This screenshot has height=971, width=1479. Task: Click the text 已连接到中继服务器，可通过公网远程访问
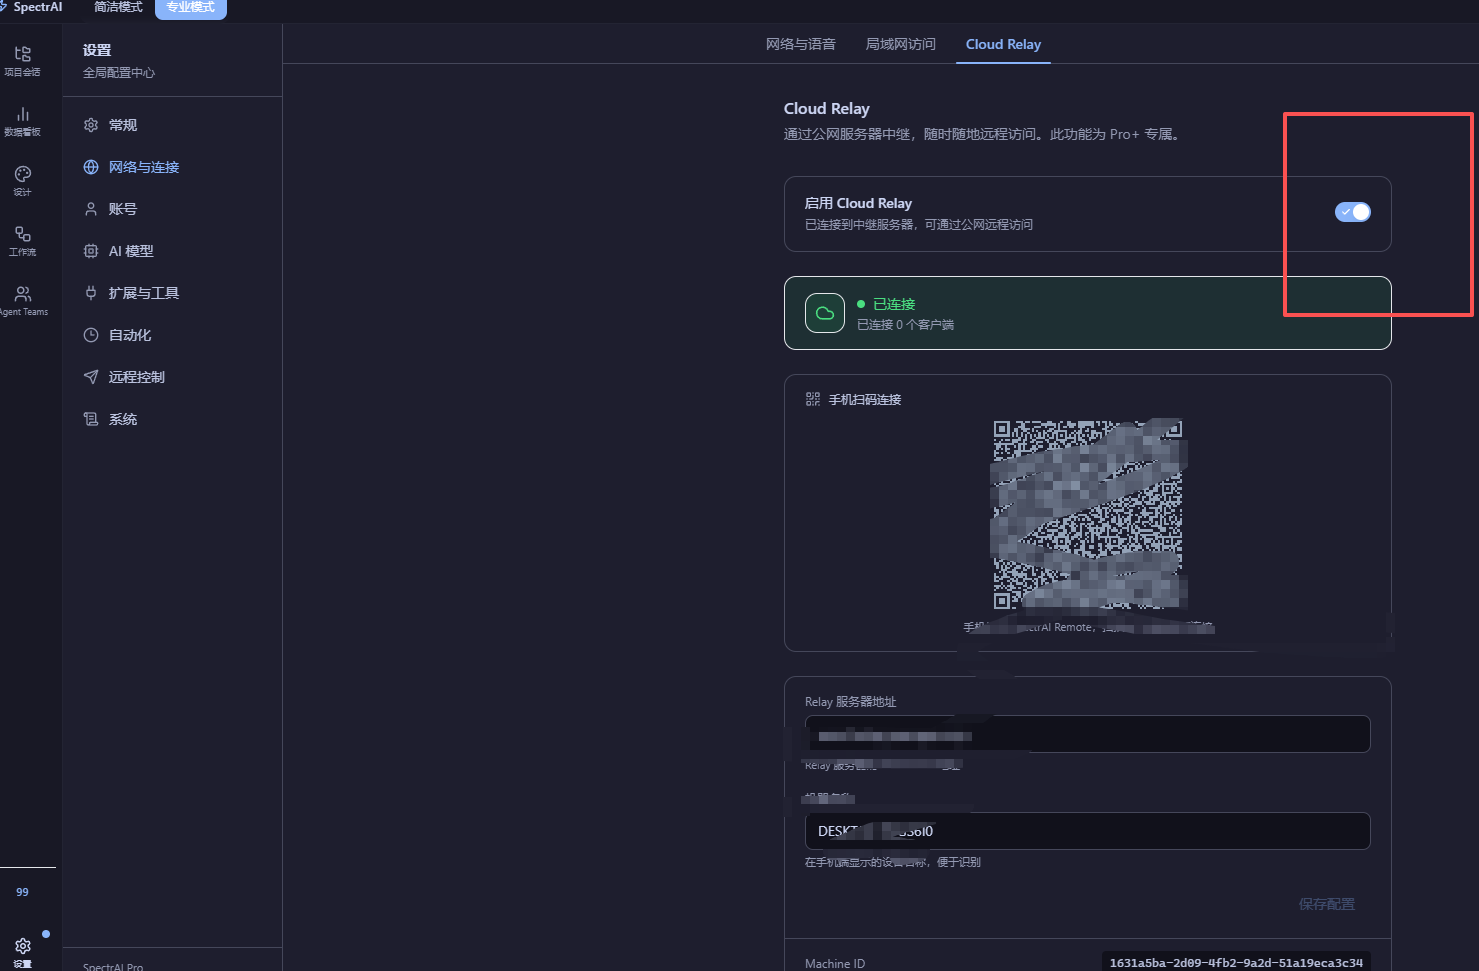pos(919,225)
